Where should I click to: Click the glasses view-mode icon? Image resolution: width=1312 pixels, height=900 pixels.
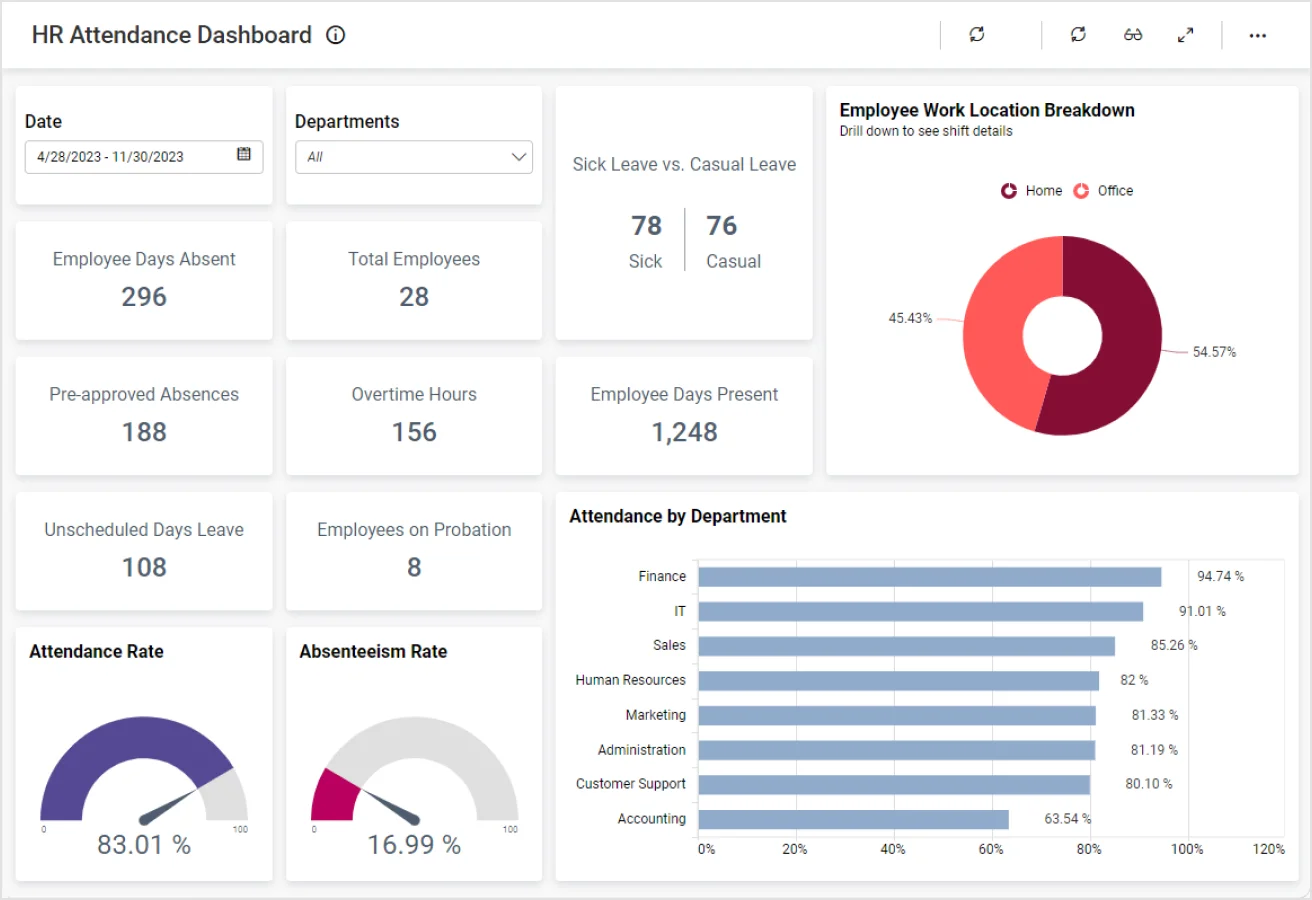(1133, 35)
